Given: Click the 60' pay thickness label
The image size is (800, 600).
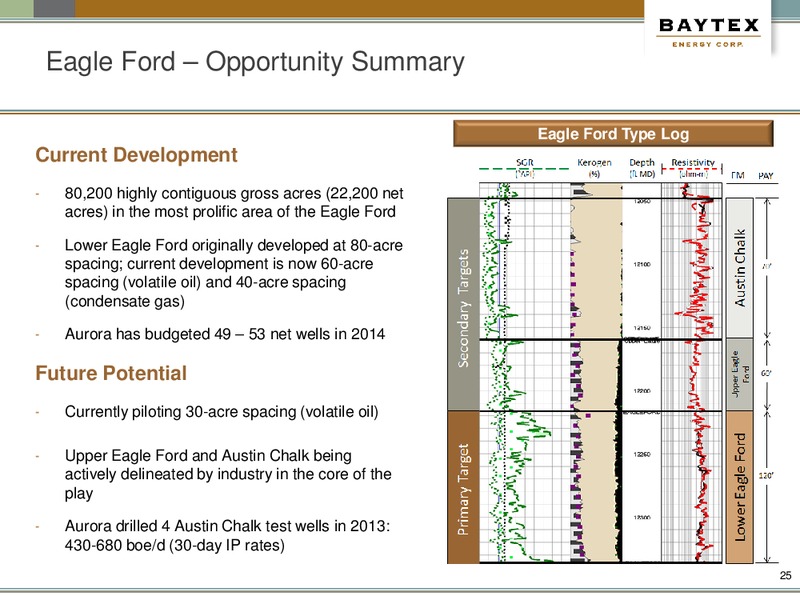Looking at the screenshot, I should [x=766, y=373].
